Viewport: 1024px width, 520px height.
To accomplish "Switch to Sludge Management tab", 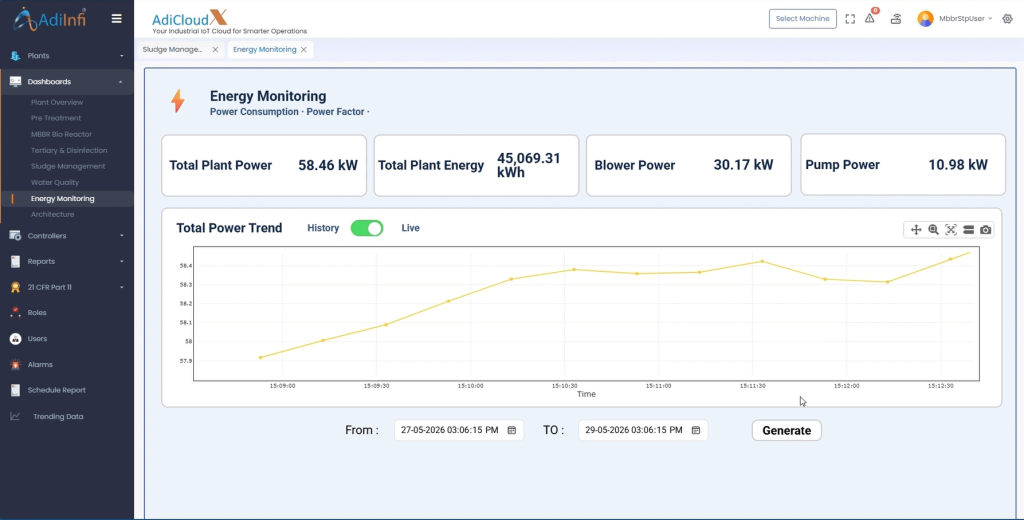I will coord(172,50).
